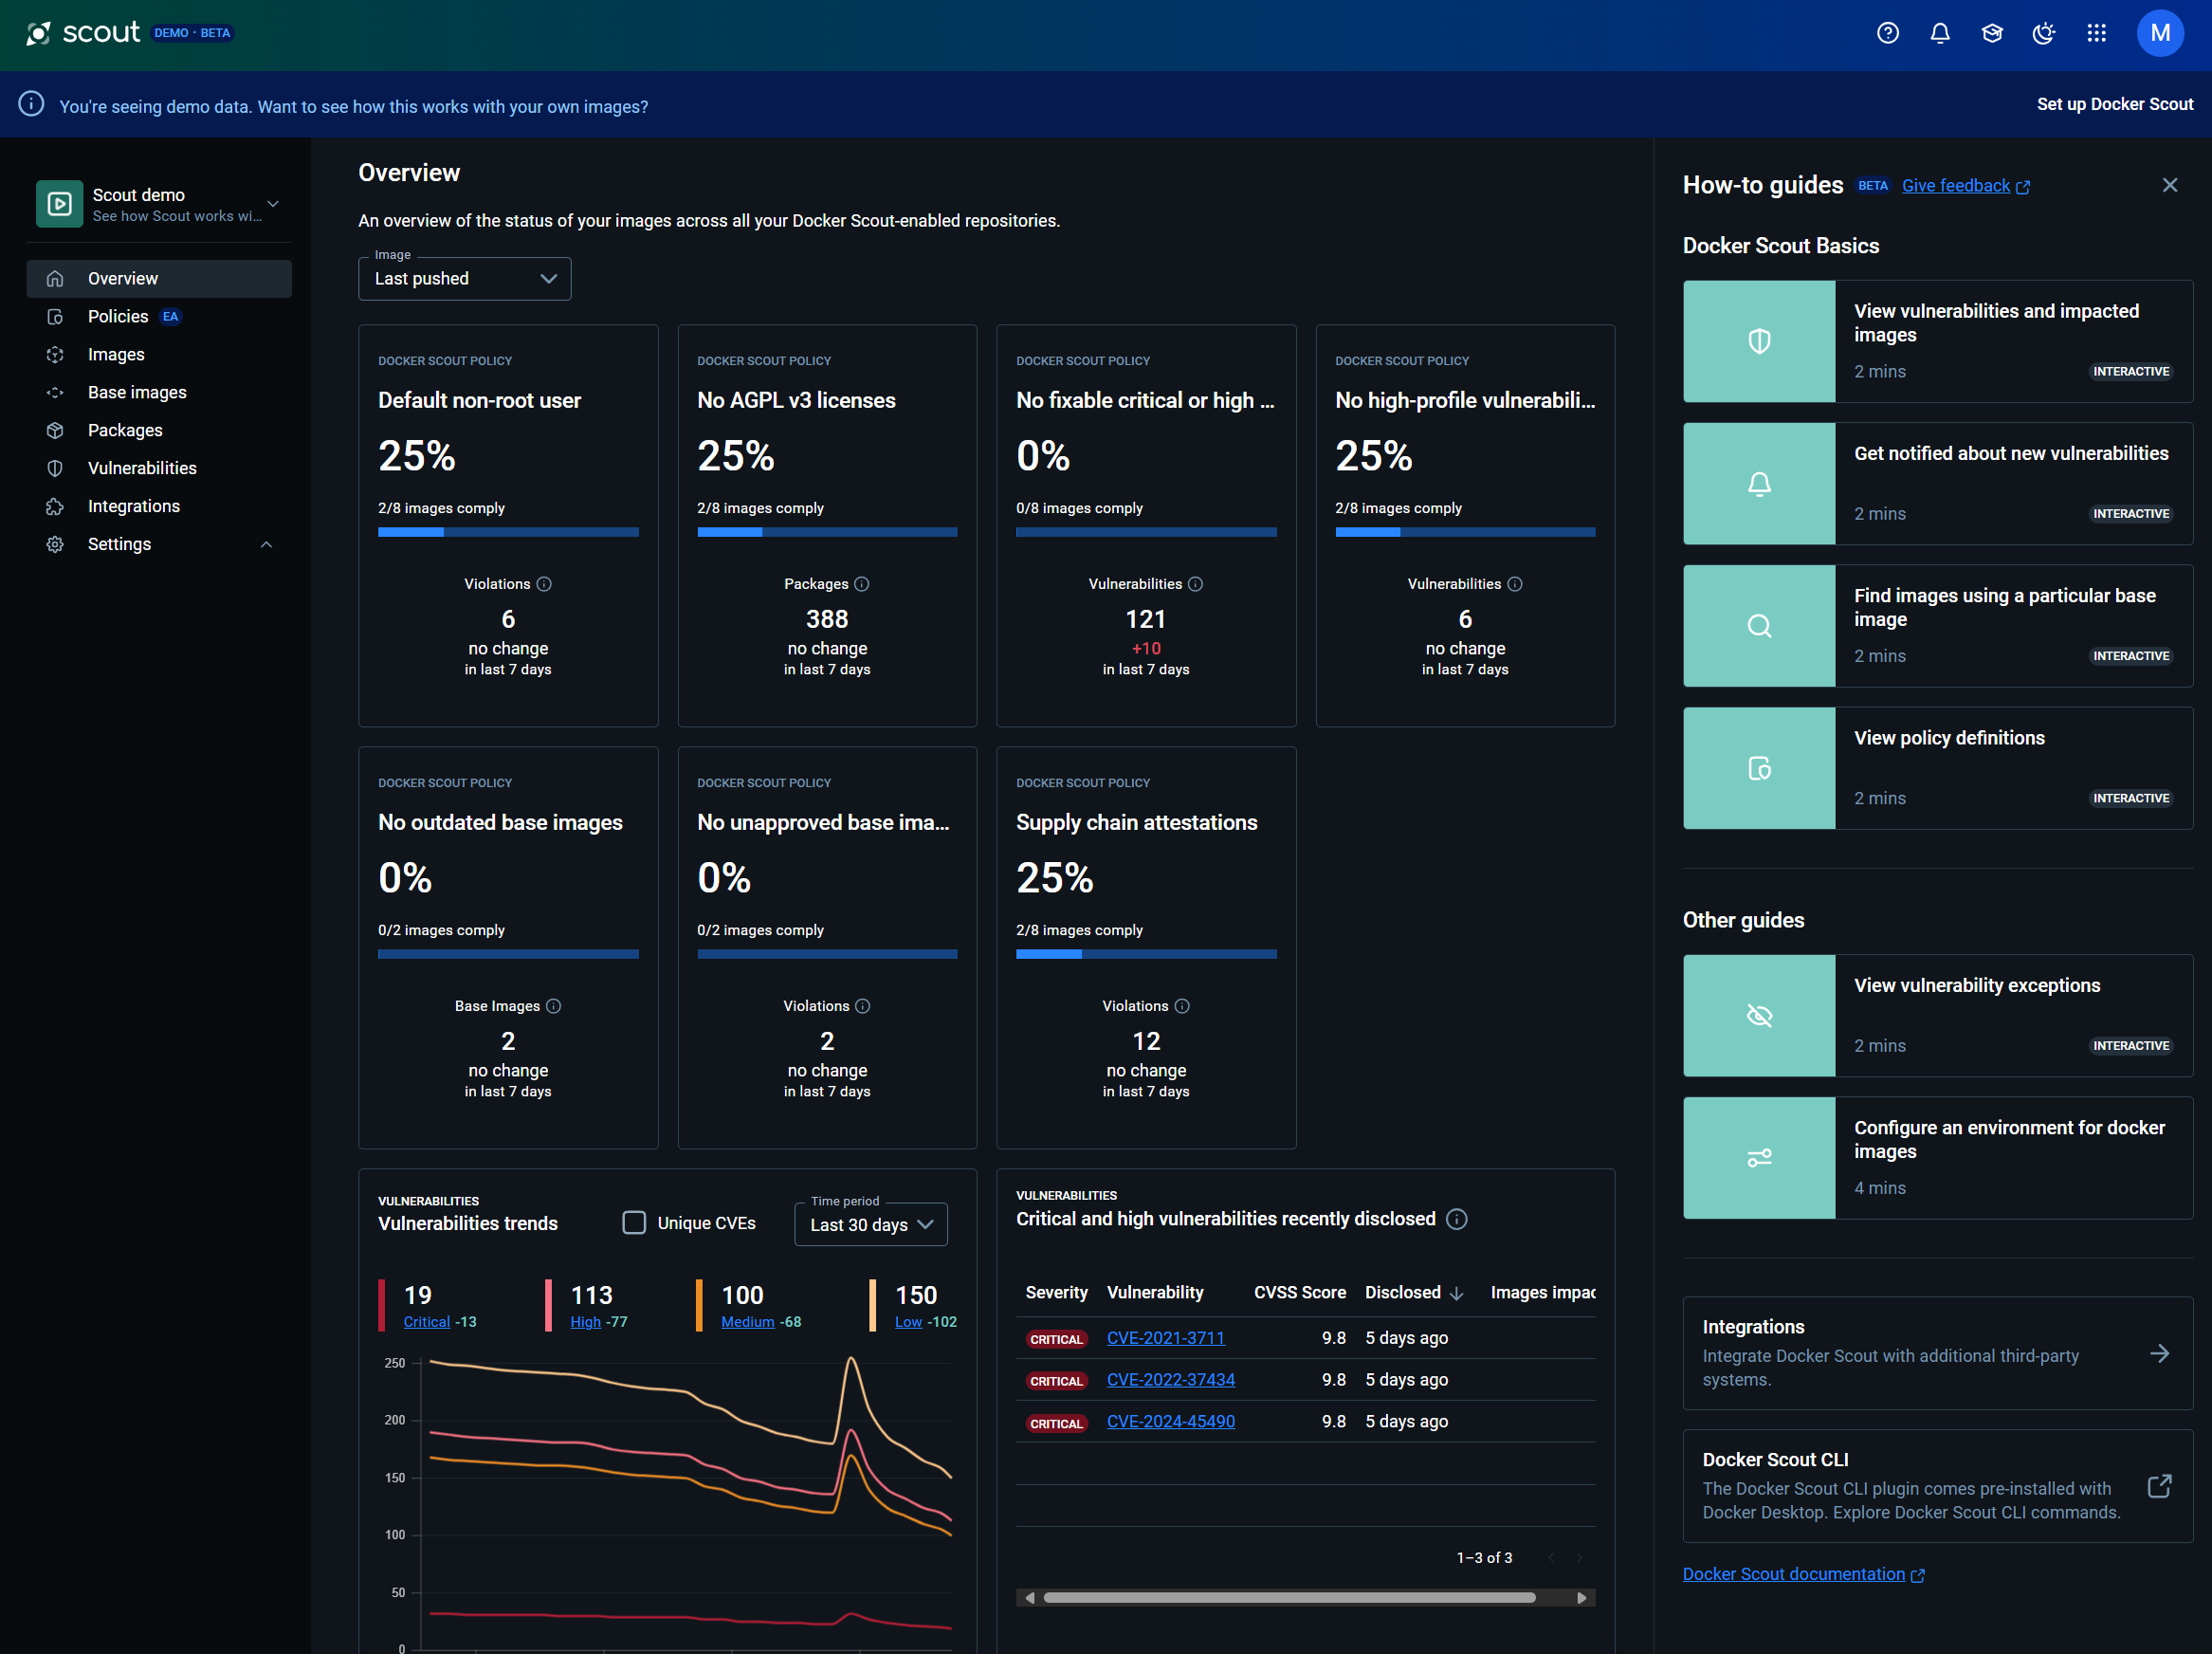This screenshot has width=2212, height=1654.
Task: Click the Integrations card arrow icon
Action: 2159,1353
